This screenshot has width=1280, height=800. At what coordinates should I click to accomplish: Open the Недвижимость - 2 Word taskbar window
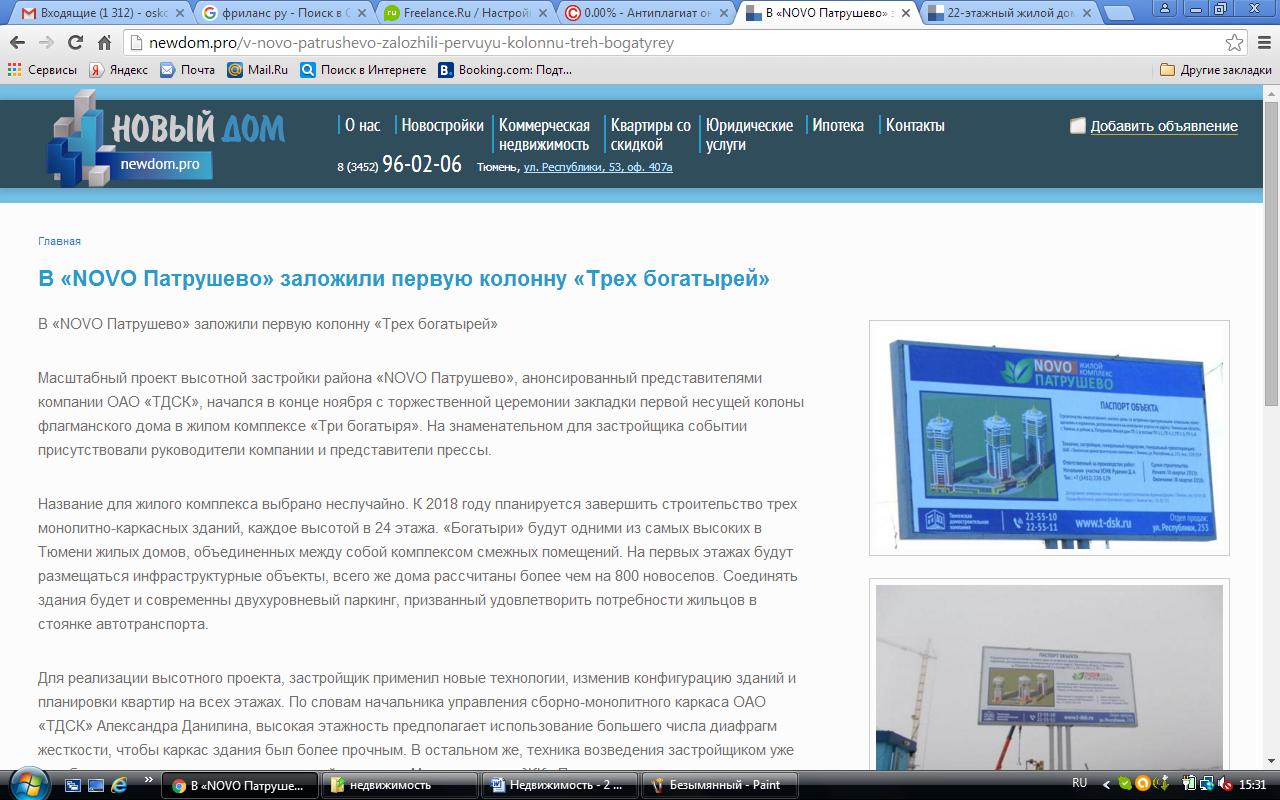pyautogui.click(x=560, y=785)
